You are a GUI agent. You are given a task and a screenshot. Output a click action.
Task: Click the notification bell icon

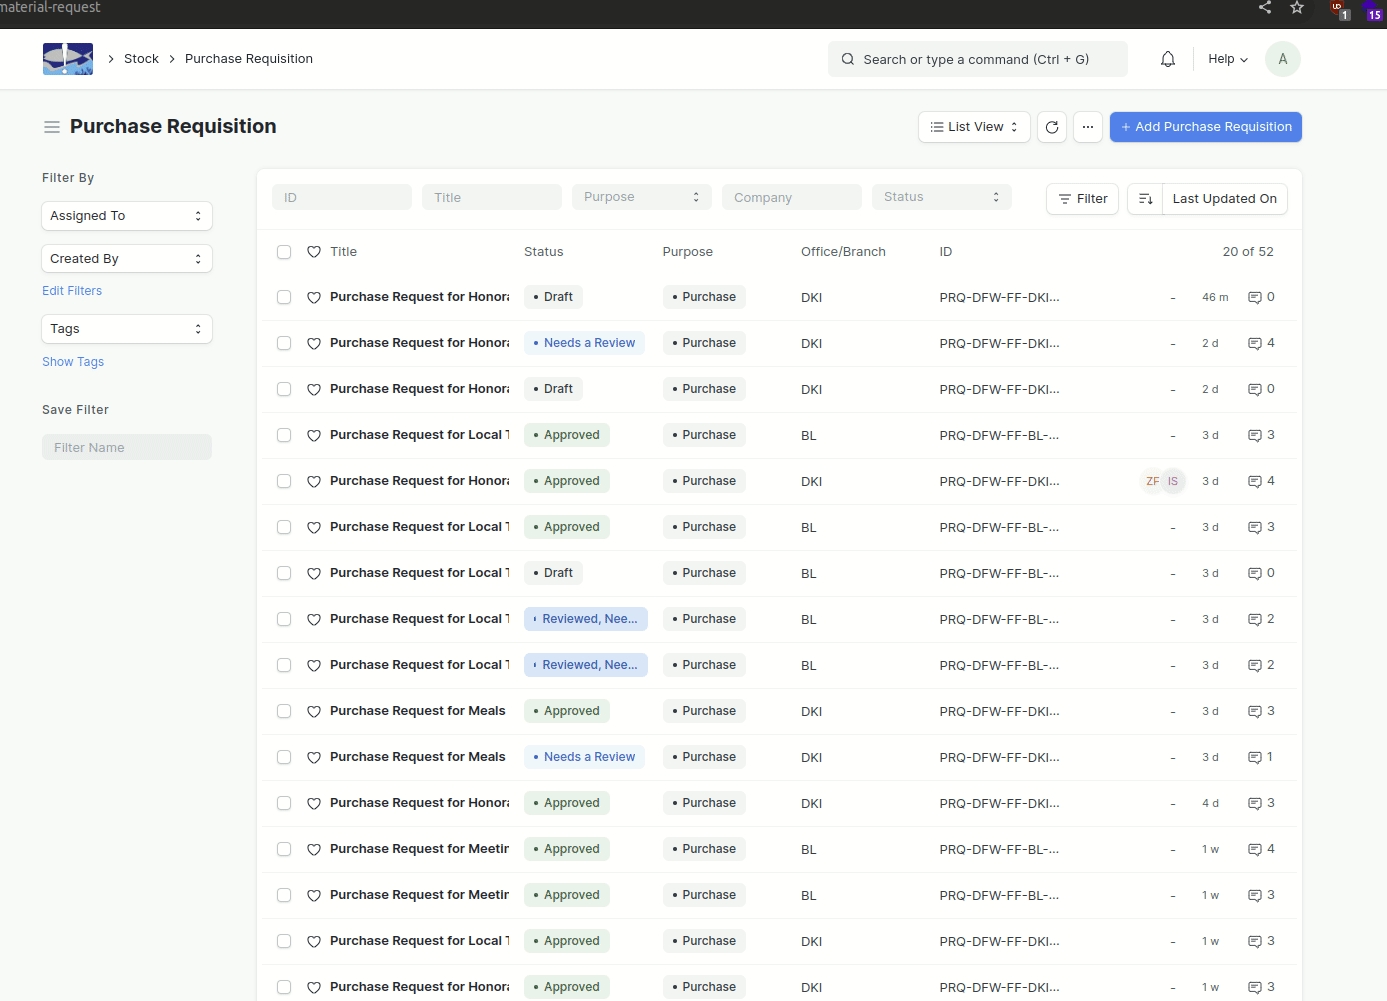point(1167,59)
